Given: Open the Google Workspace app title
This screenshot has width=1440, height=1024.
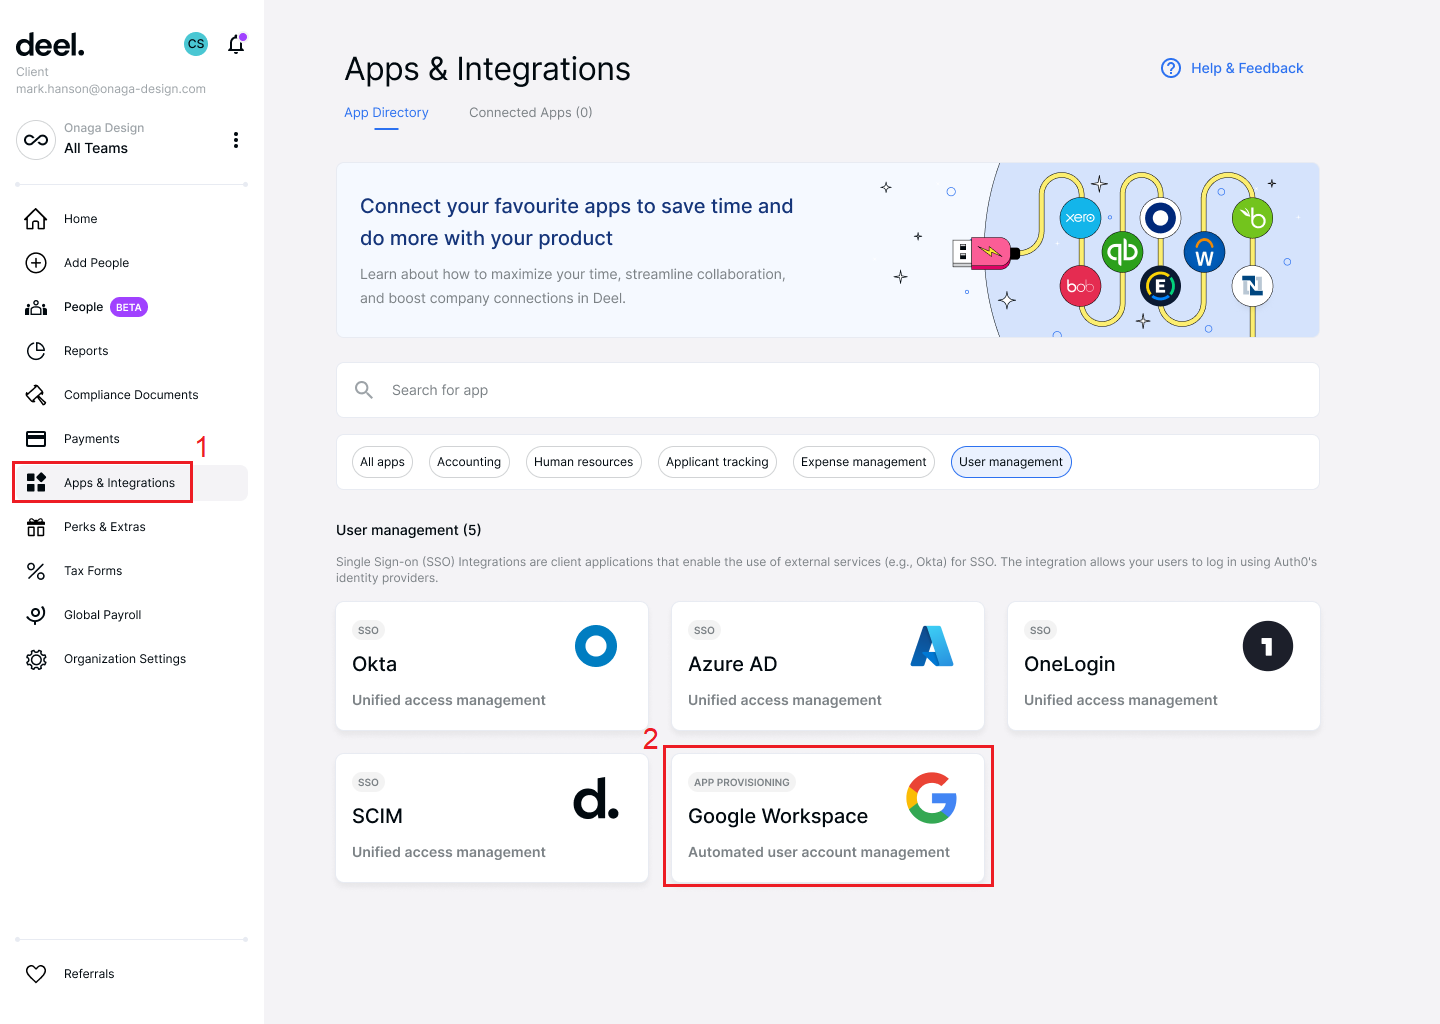Looking at the screenshot, I should tap(778, 817).
